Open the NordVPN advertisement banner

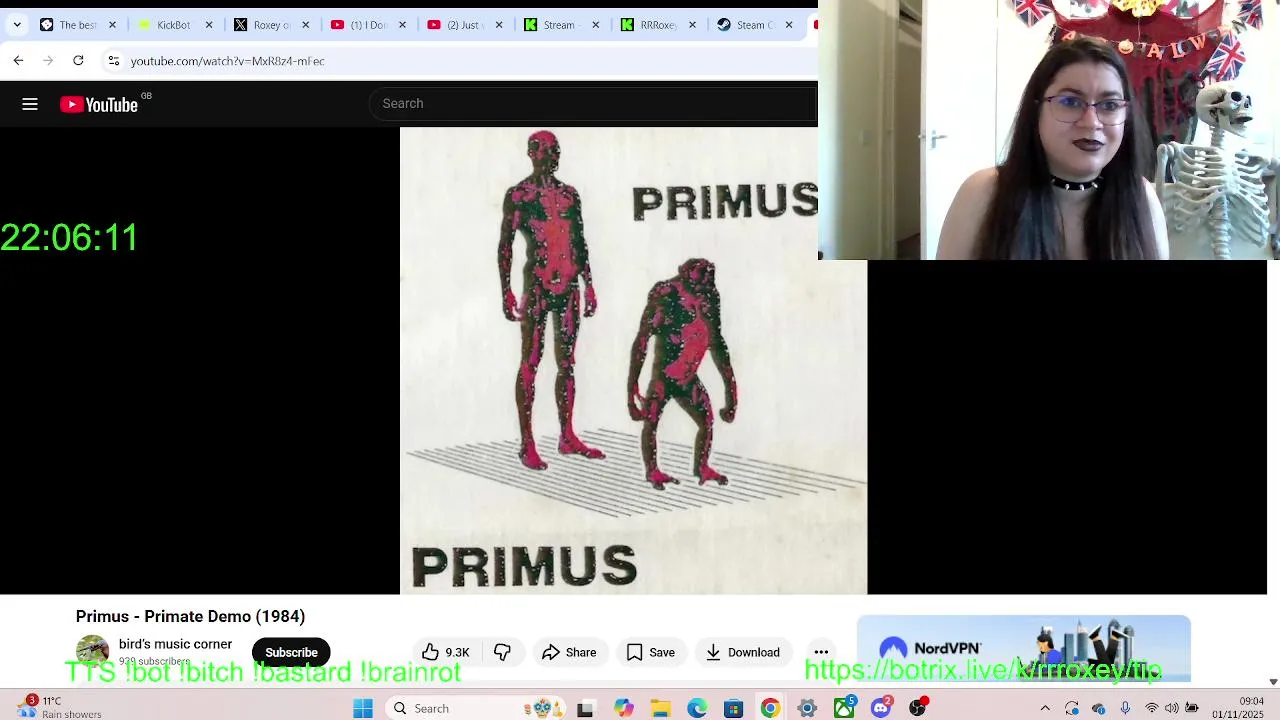pyautogui.click(x=1024, y=648)
